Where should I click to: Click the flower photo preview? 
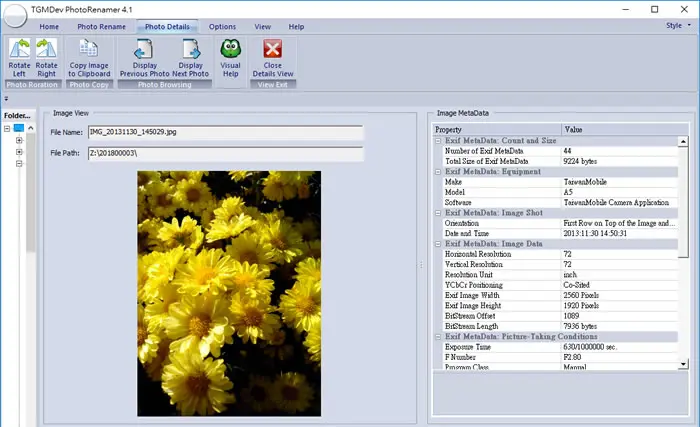[x=229, y=293]
